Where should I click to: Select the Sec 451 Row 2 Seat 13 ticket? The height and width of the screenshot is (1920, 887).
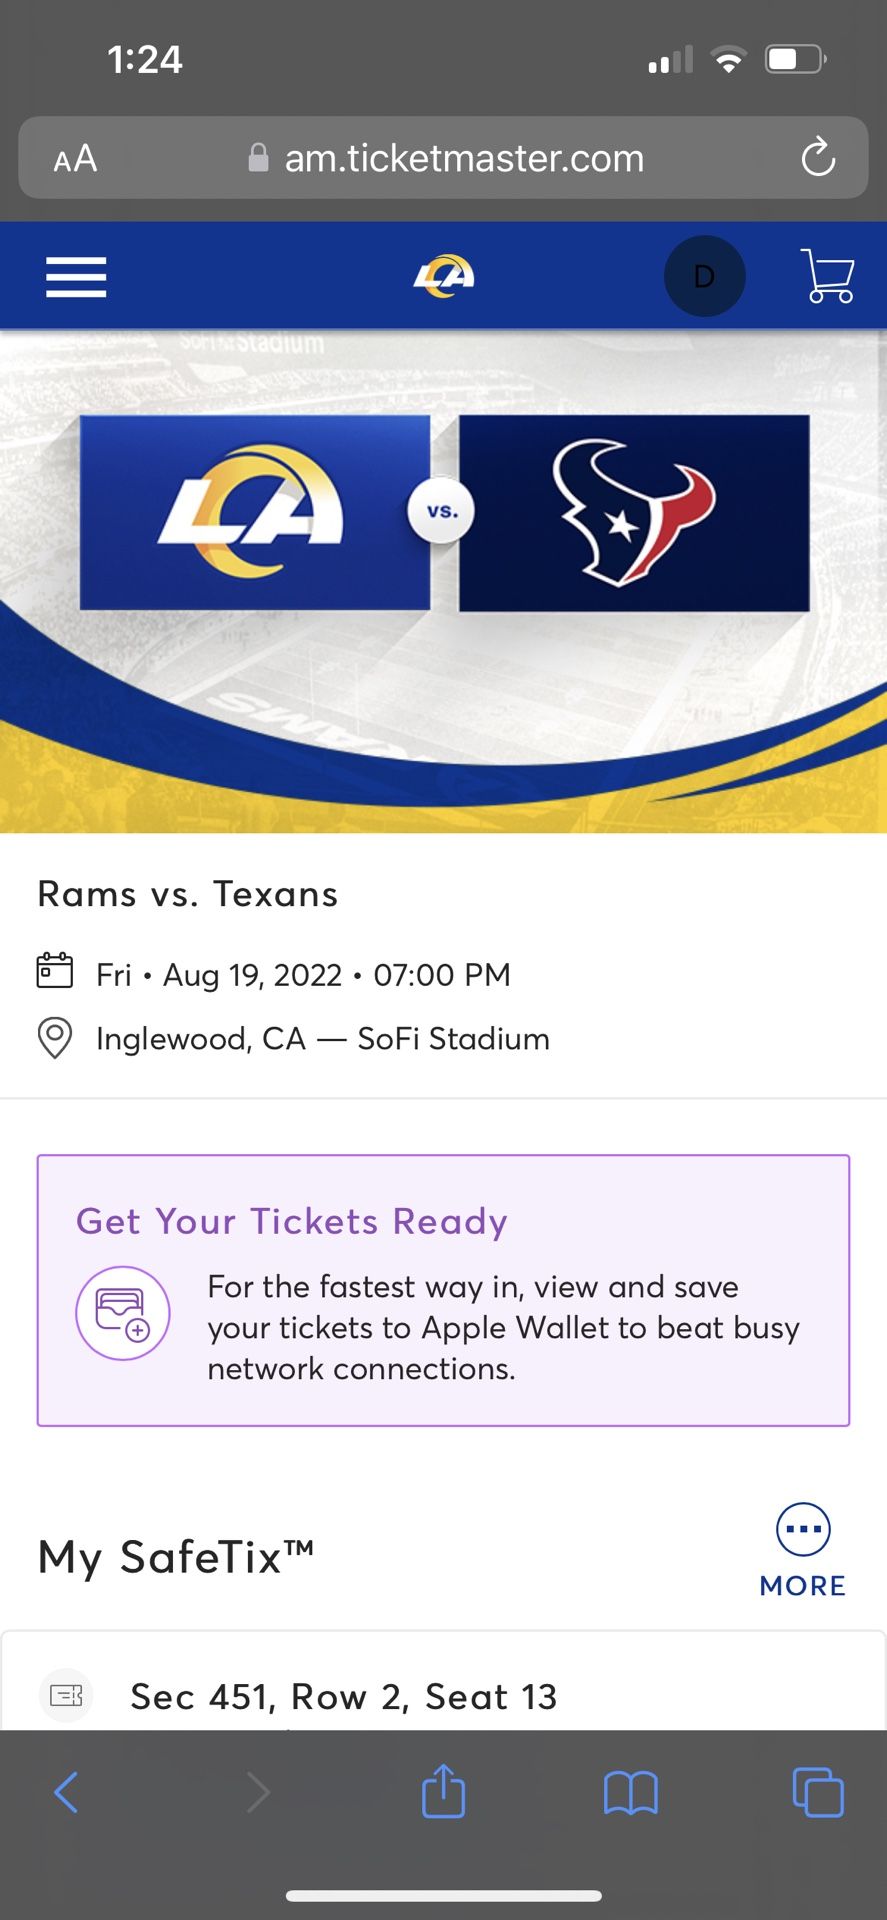click(x=343, y=1696)
